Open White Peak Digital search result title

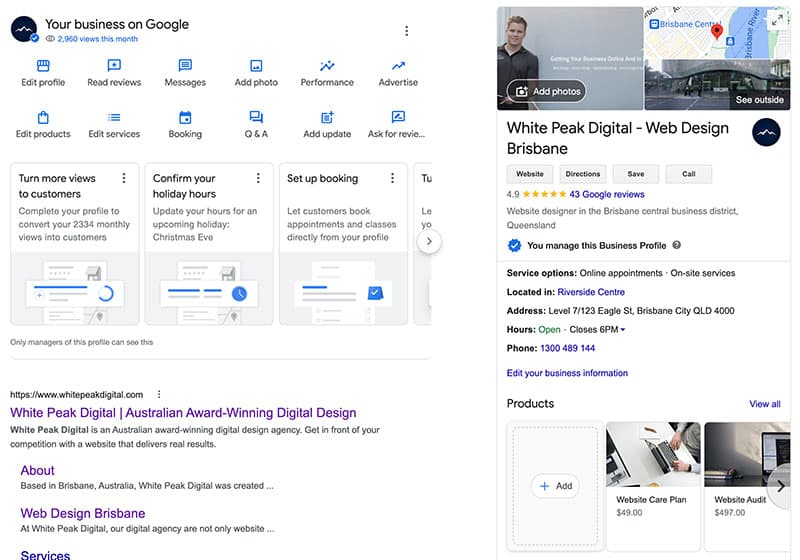point(183,413)
